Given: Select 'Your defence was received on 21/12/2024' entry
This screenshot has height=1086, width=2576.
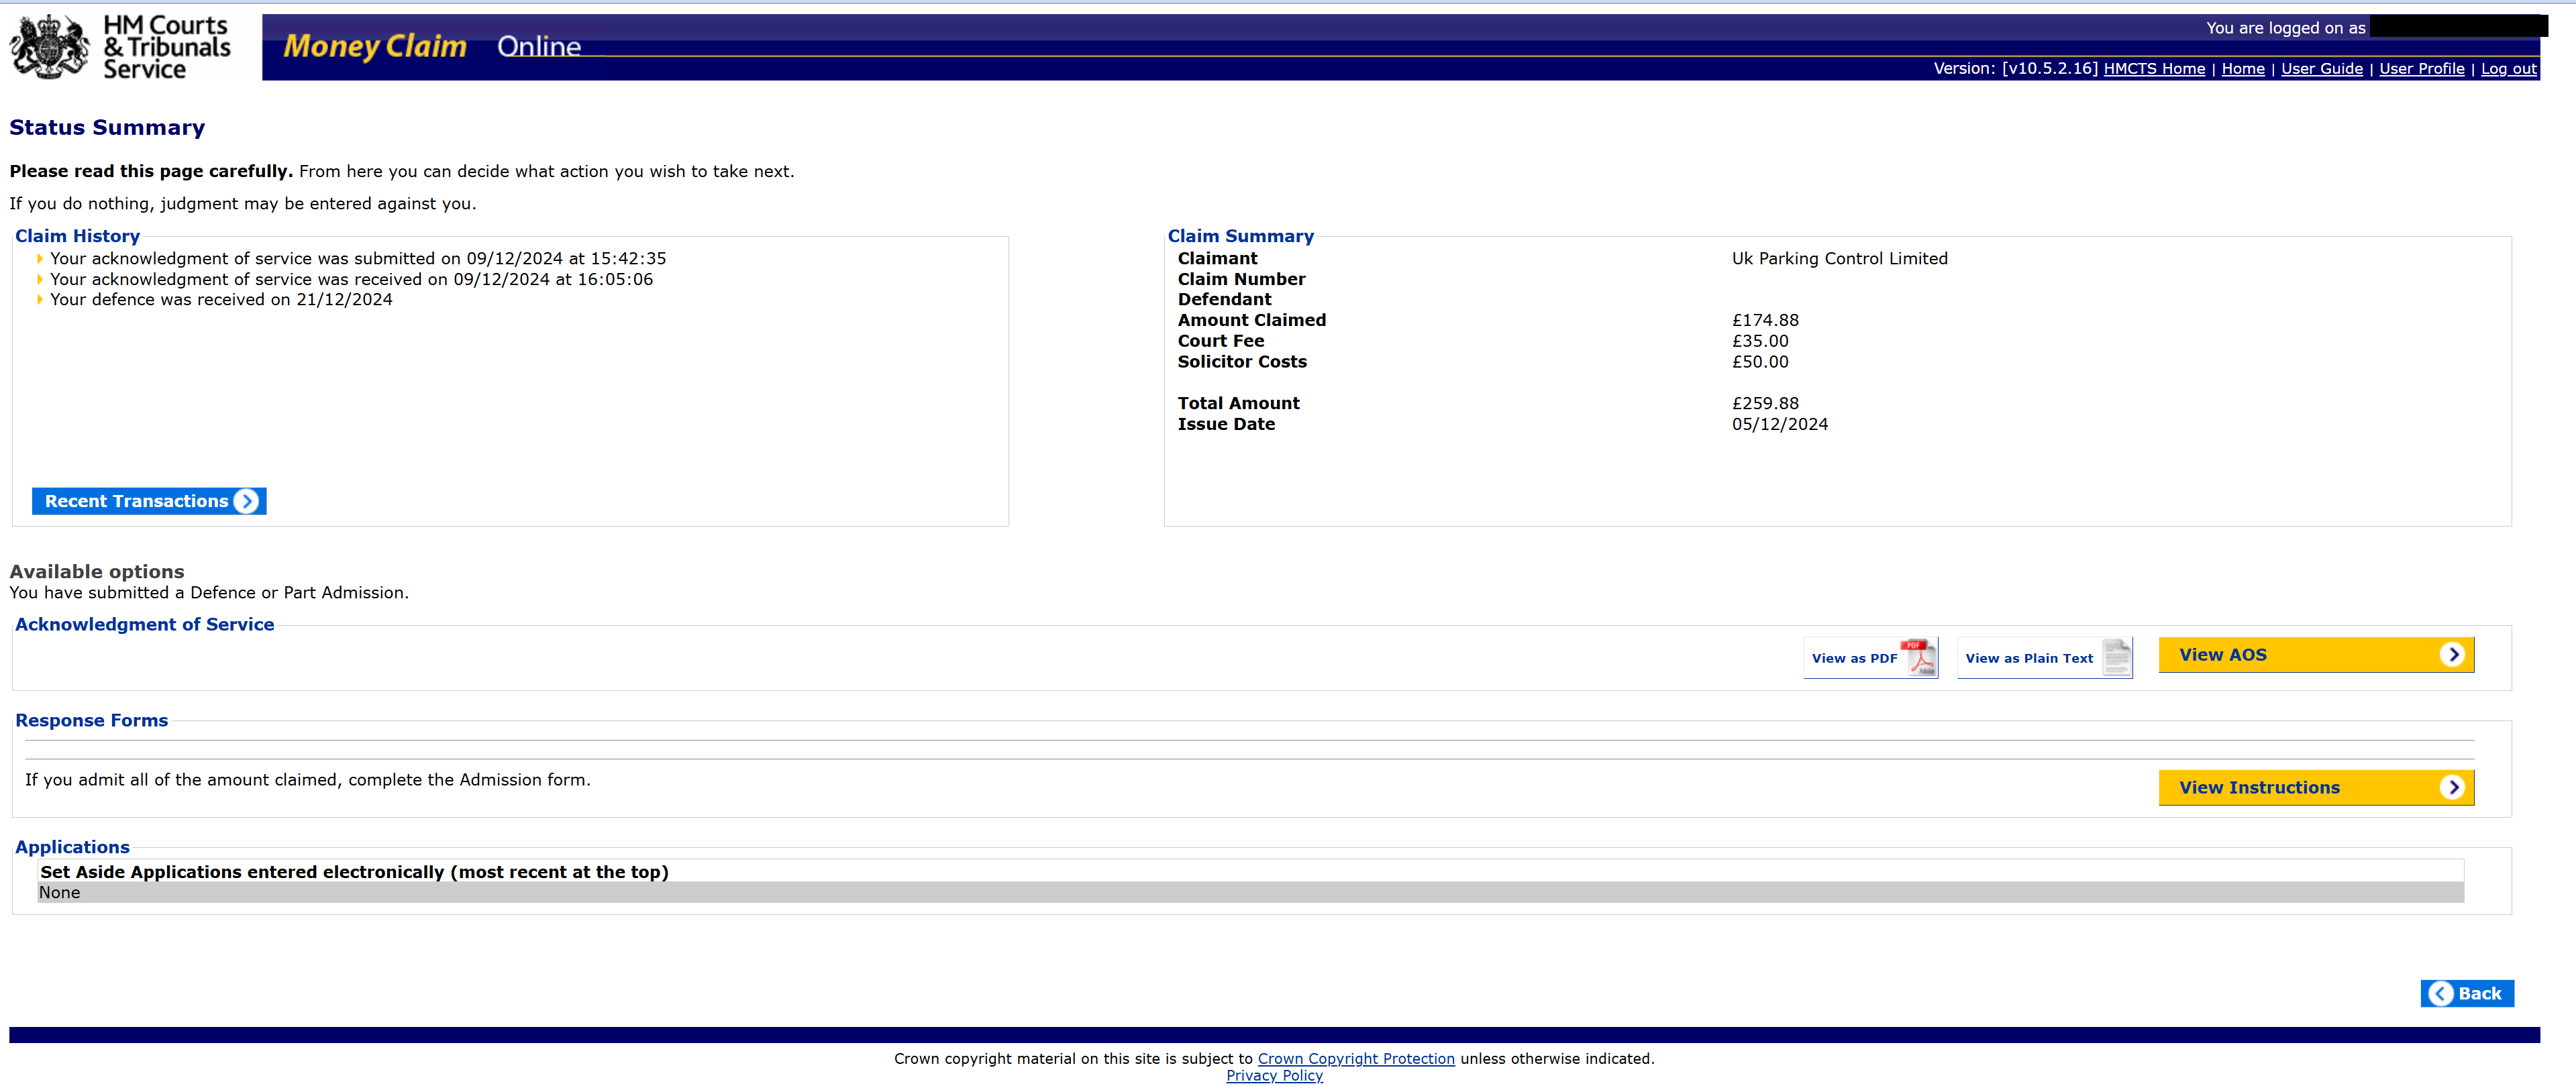Looking at the screenshot, I should click(x=221, y=300).
